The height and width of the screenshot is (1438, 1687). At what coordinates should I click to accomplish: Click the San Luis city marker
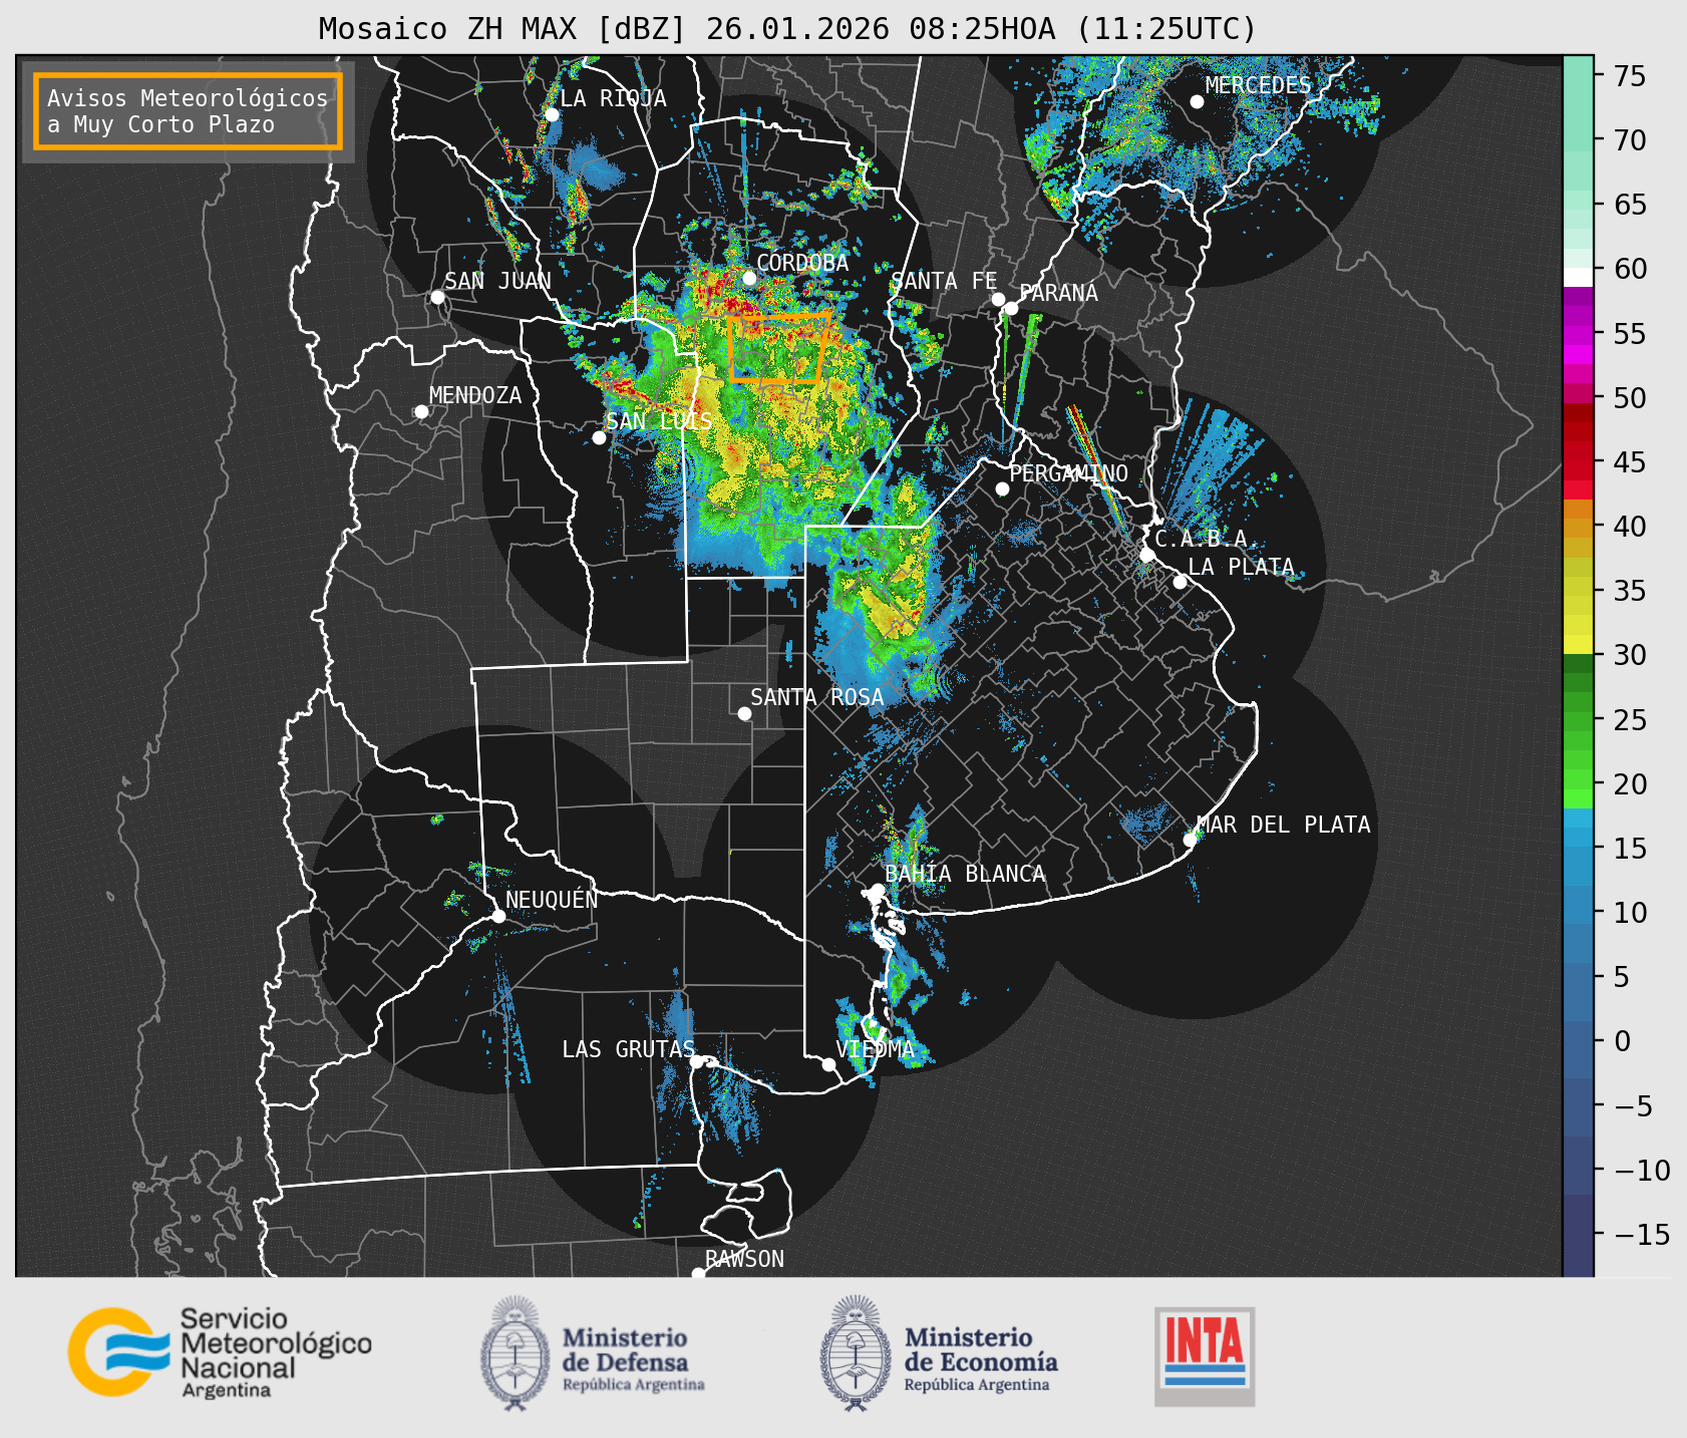[x=599, y=438]
